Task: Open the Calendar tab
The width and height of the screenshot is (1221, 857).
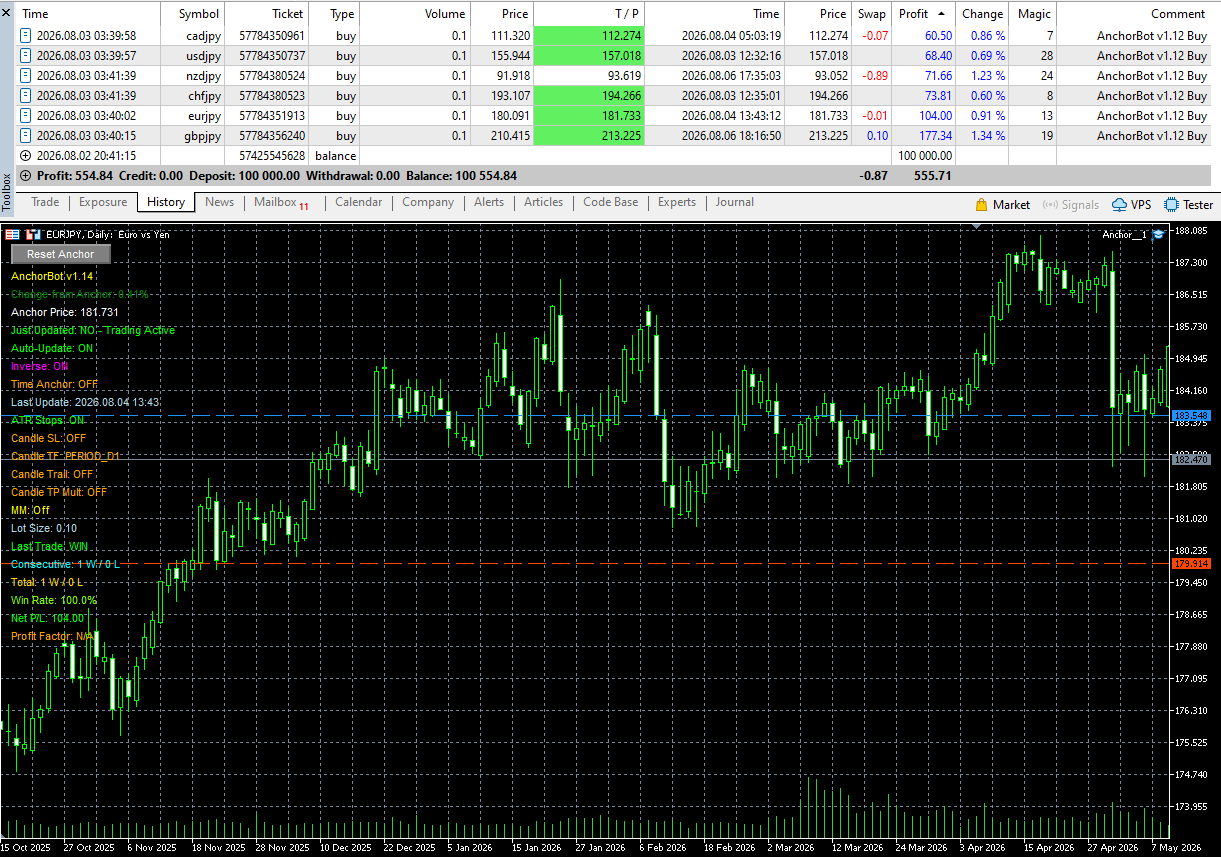Action: pyautogui.click(x=358, y=202)
